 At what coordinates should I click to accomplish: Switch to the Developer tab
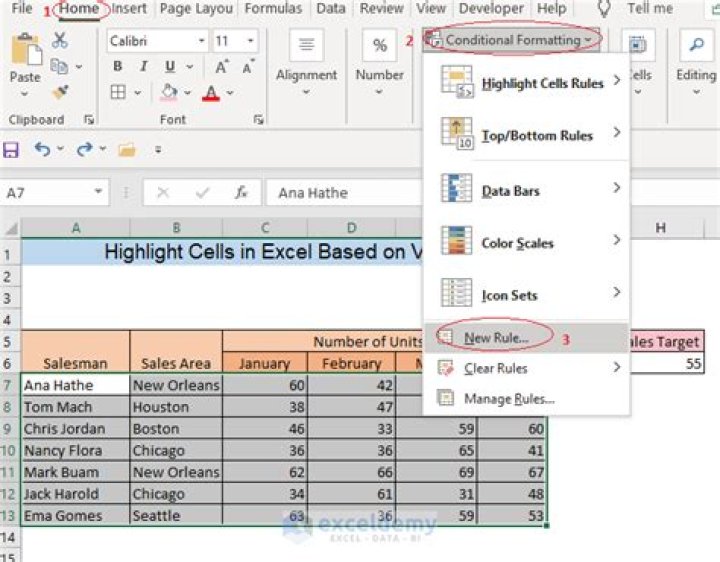point(491,8)
